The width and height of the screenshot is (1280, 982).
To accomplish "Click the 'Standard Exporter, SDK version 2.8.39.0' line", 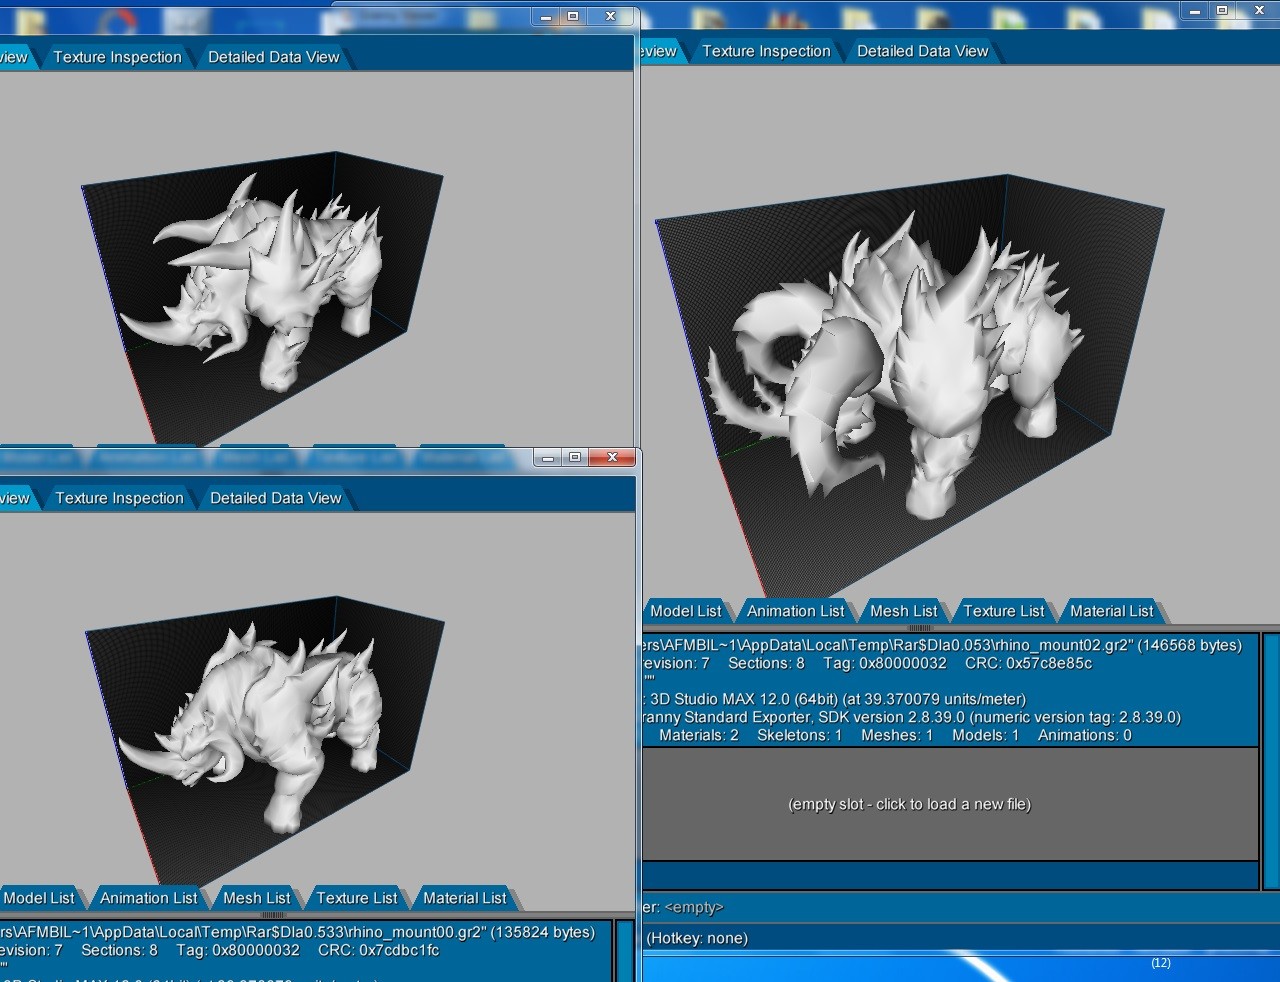I will pos(911,717).
